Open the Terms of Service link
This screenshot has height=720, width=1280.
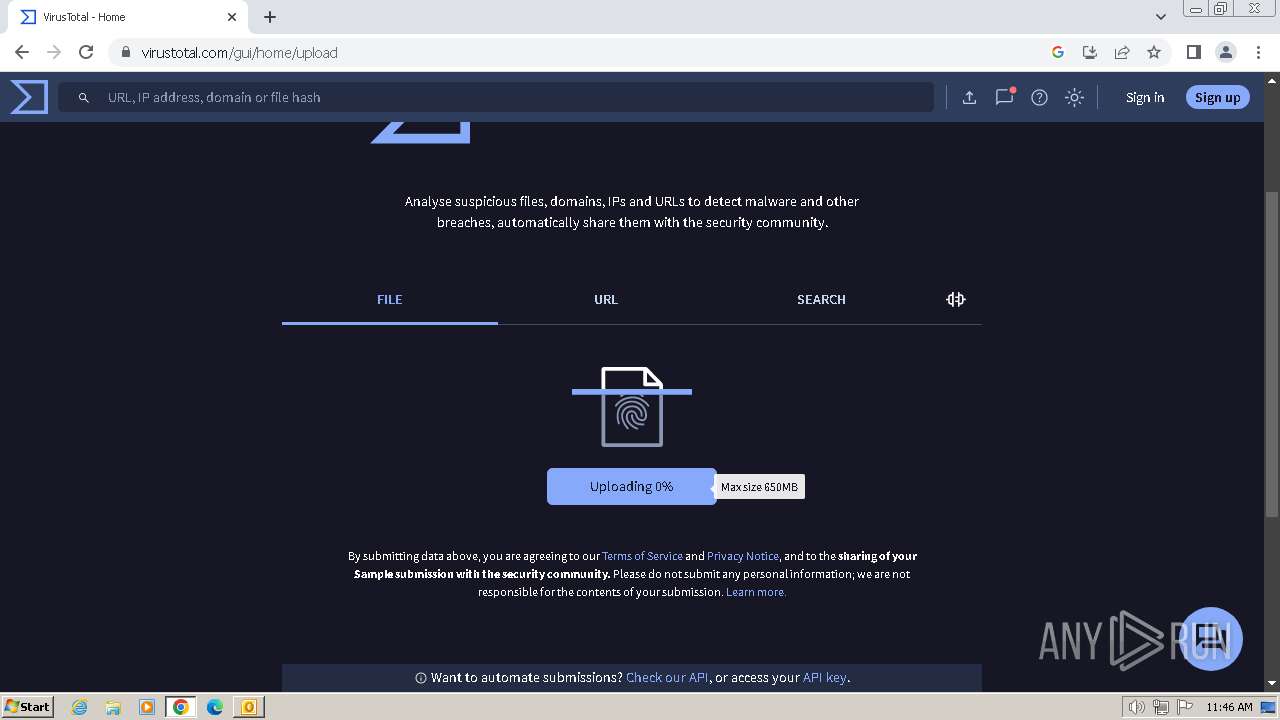point(642,556)
